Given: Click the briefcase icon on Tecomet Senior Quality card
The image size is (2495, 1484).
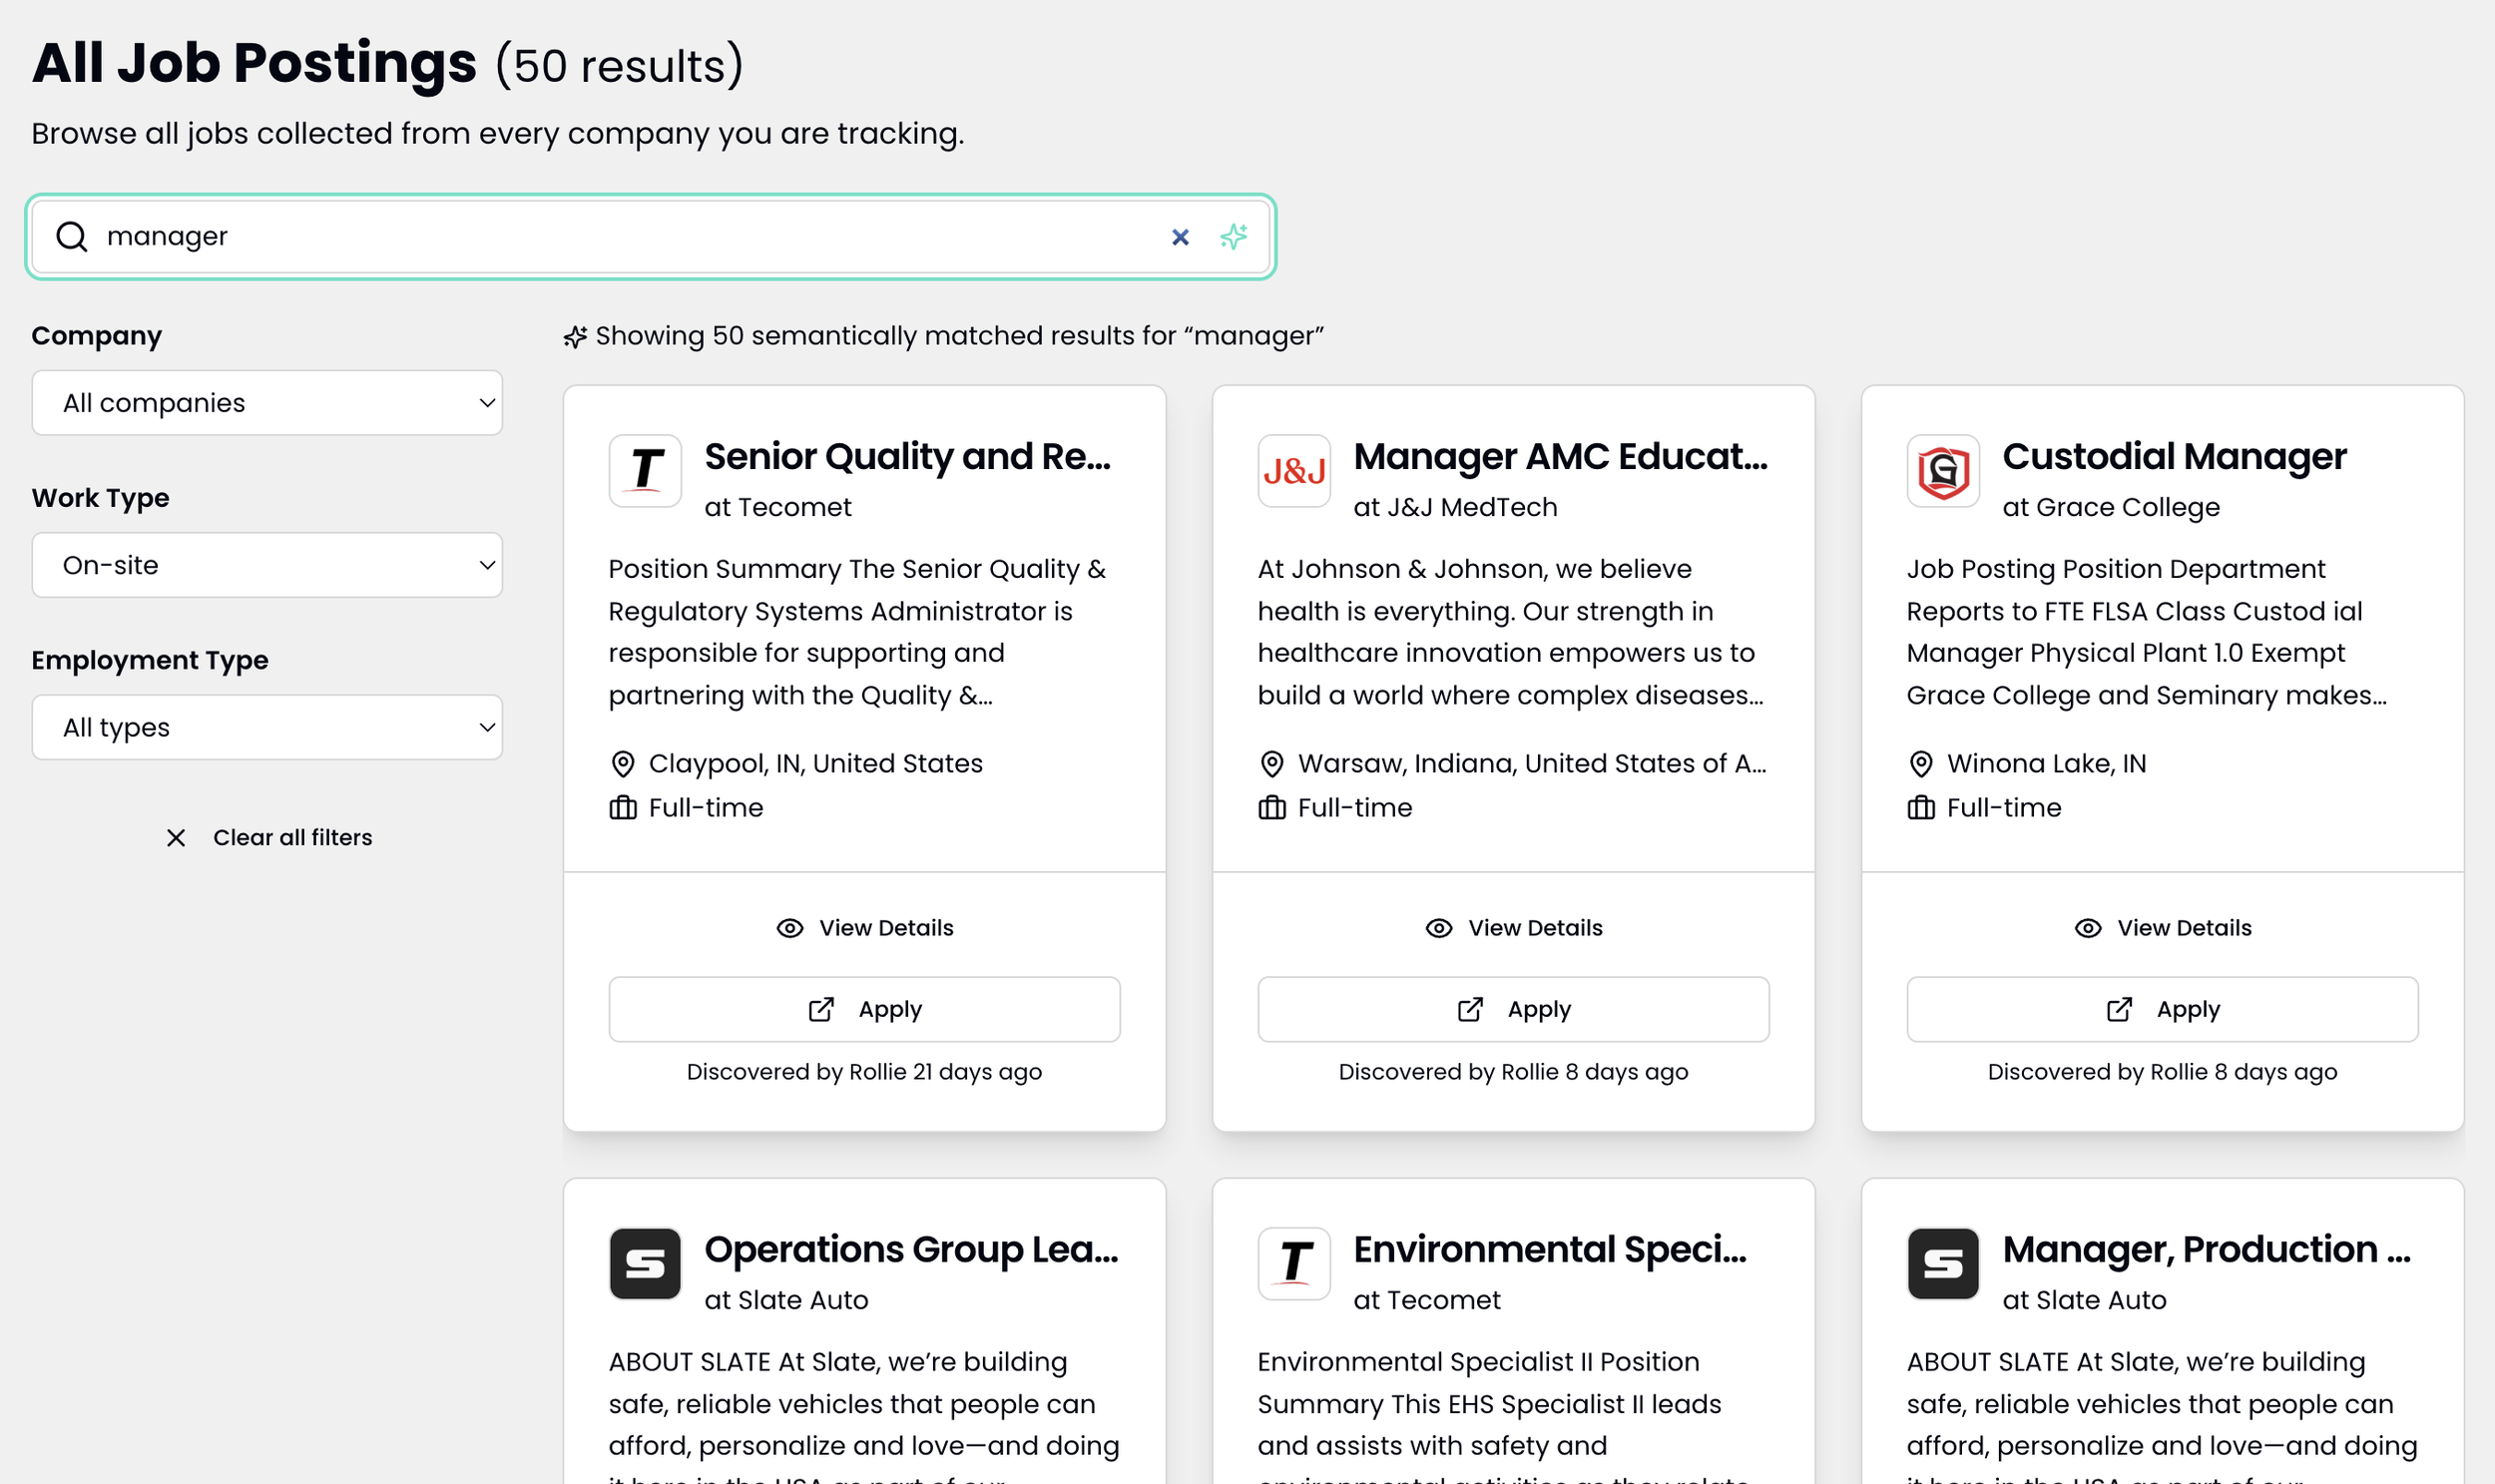Looking at the screenshot, I should (x=623, y=808).
